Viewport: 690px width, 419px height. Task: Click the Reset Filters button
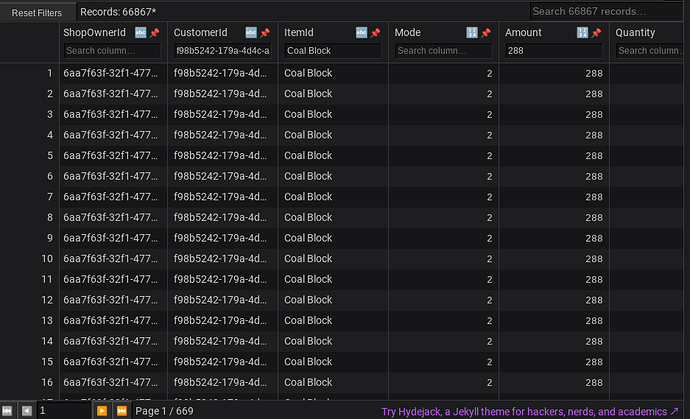click(37, 13)
